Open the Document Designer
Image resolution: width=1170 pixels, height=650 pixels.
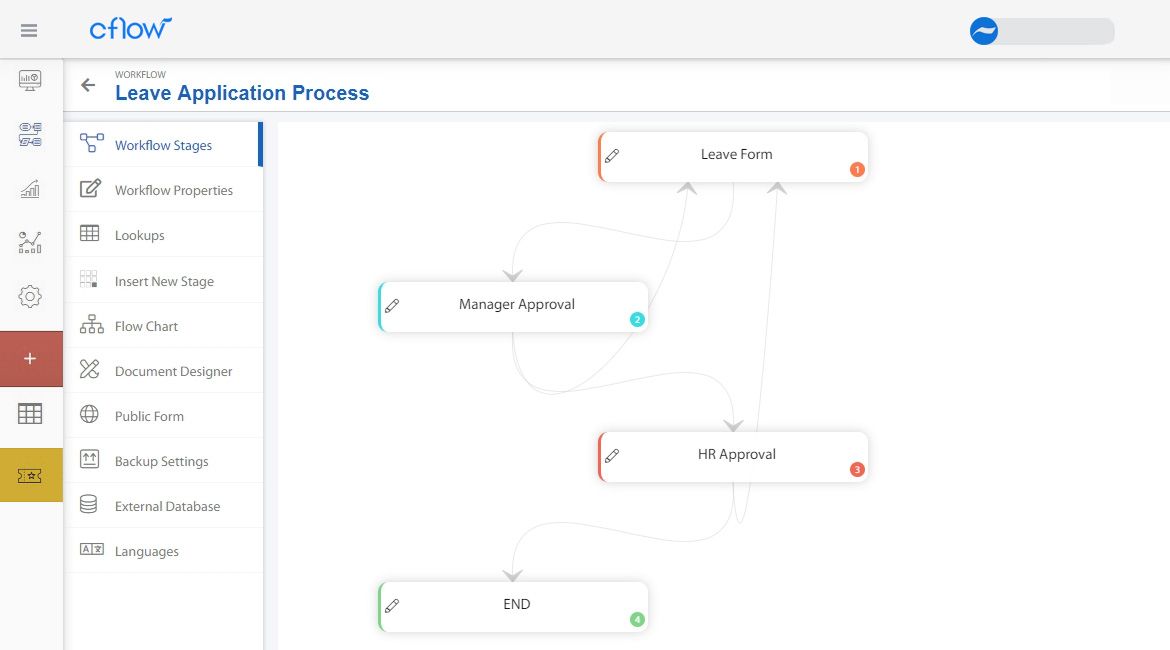[x=172, y=370]
